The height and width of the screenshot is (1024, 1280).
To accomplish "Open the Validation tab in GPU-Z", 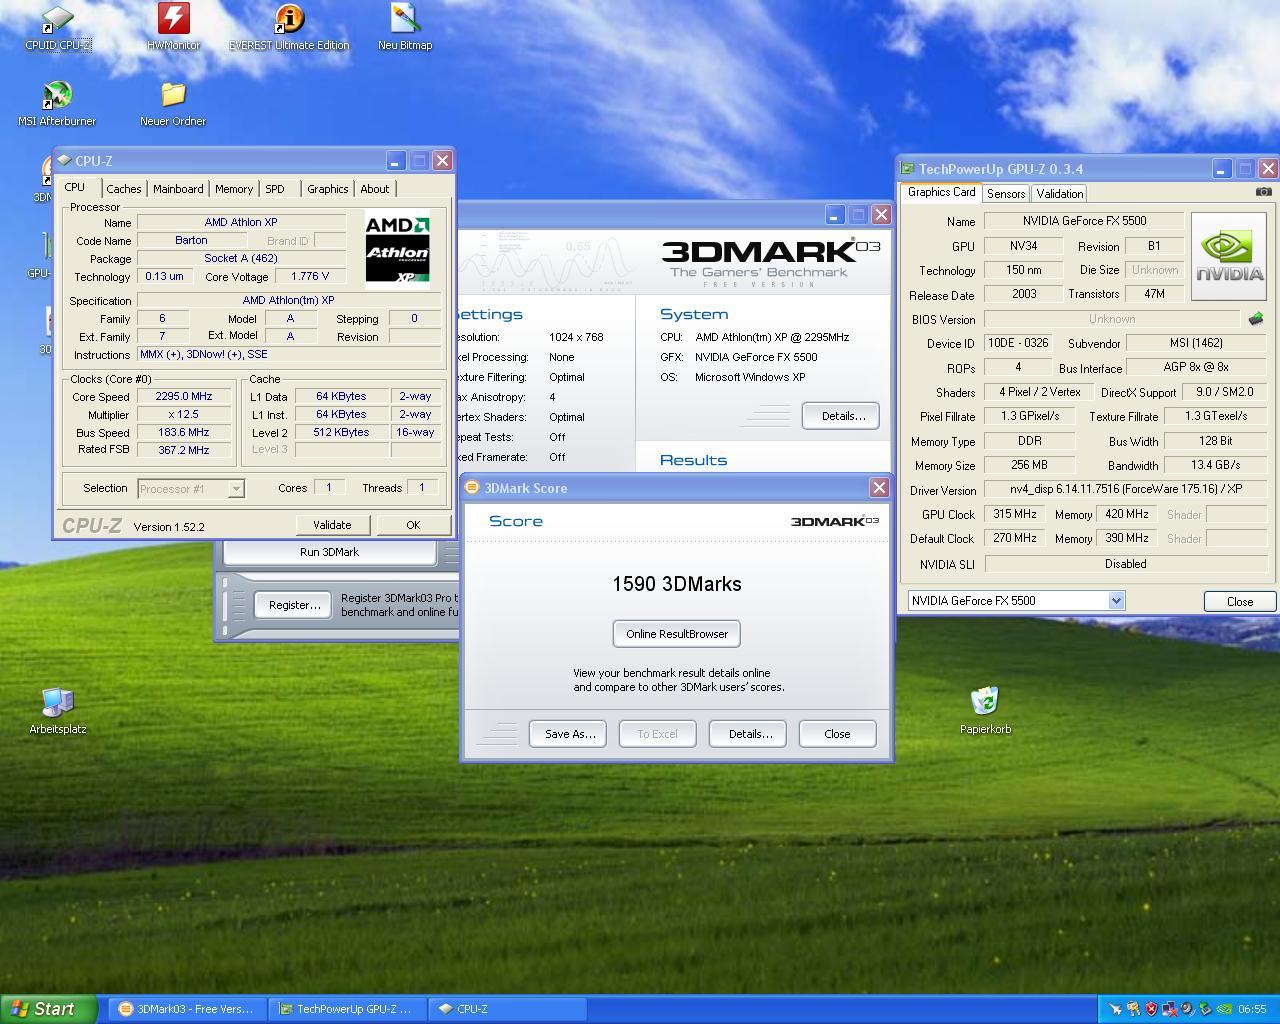I will pos(1059,194).
